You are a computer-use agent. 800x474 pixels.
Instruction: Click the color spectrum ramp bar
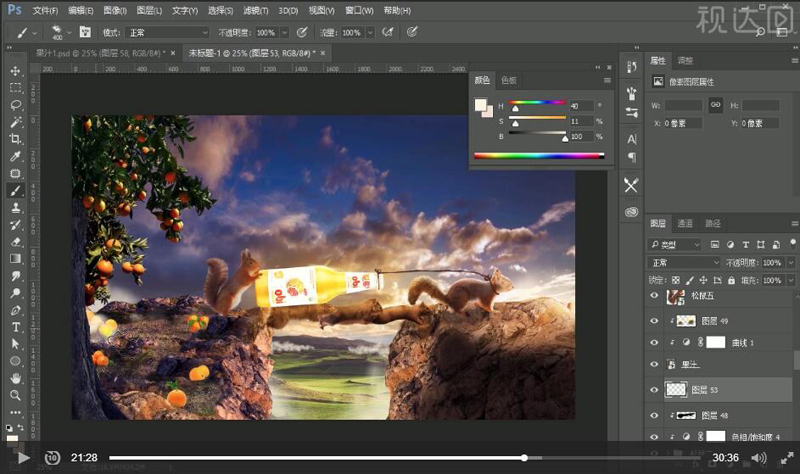pyautogui.click(x=539, y=156)
